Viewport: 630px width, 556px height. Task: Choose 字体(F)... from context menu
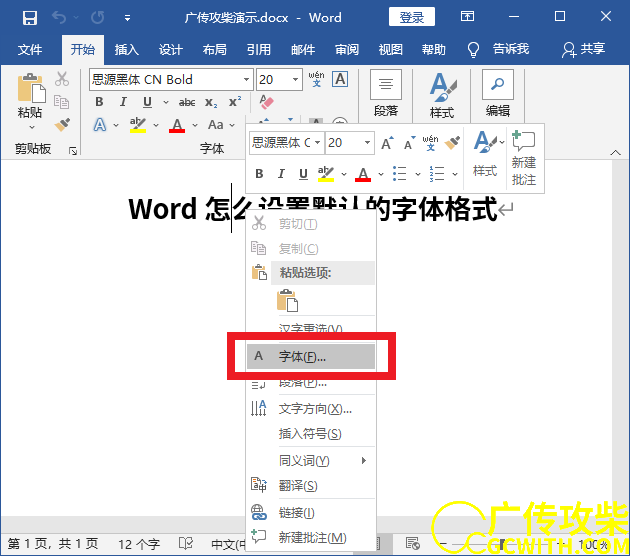click(311, 356)
